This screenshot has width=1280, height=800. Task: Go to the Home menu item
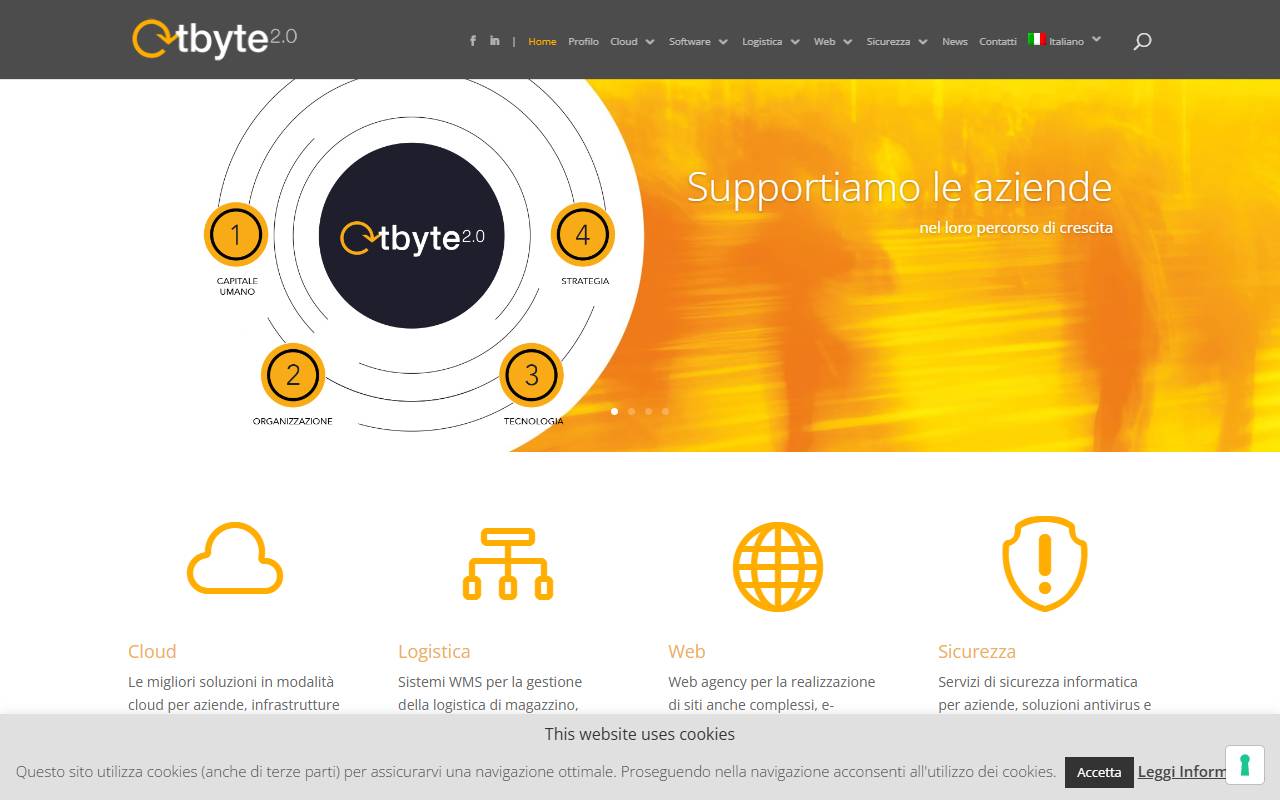tap(542, 42)
